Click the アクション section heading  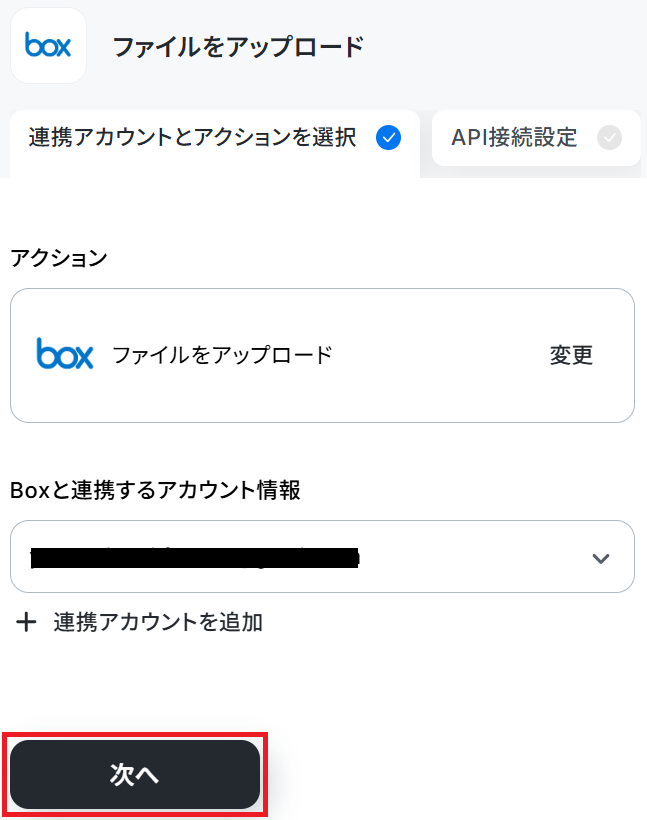point(59,258)
